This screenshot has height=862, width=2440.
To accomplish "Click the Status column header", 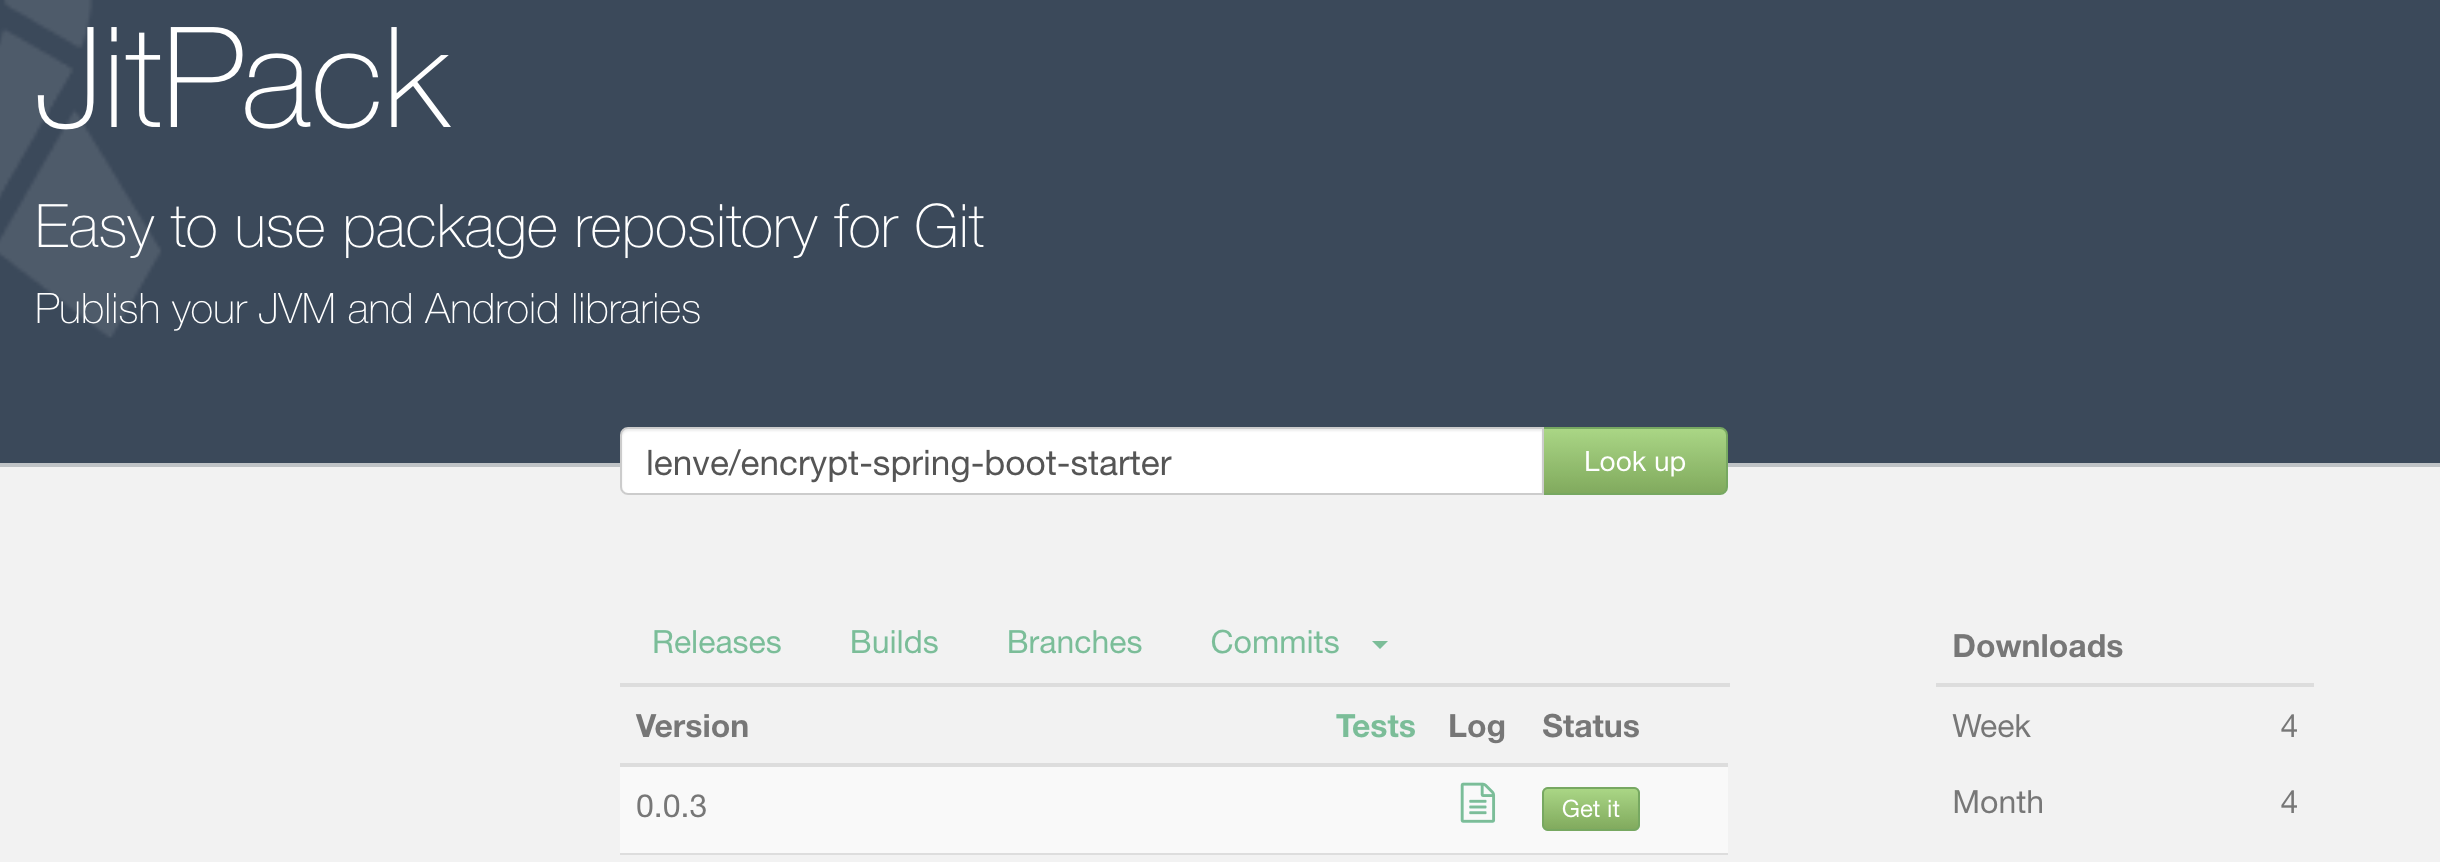I will (1591, 726).
